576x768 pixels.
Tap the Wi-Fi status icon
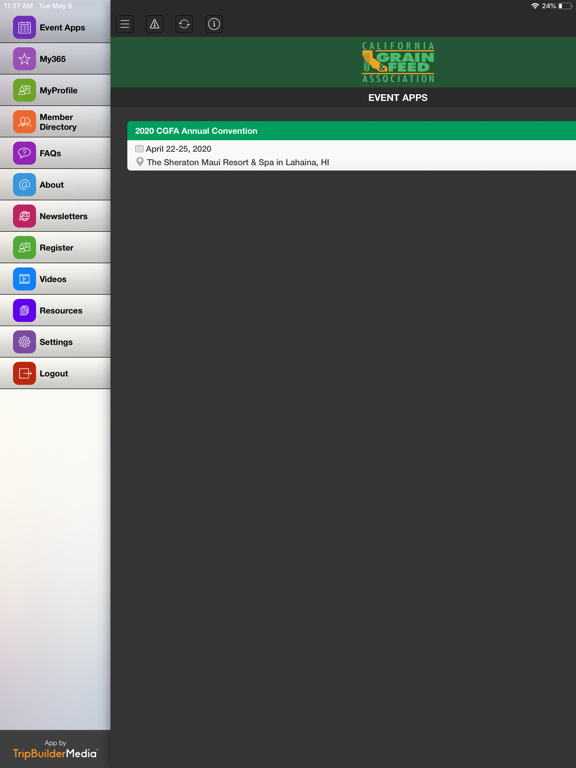pos(535,6)
